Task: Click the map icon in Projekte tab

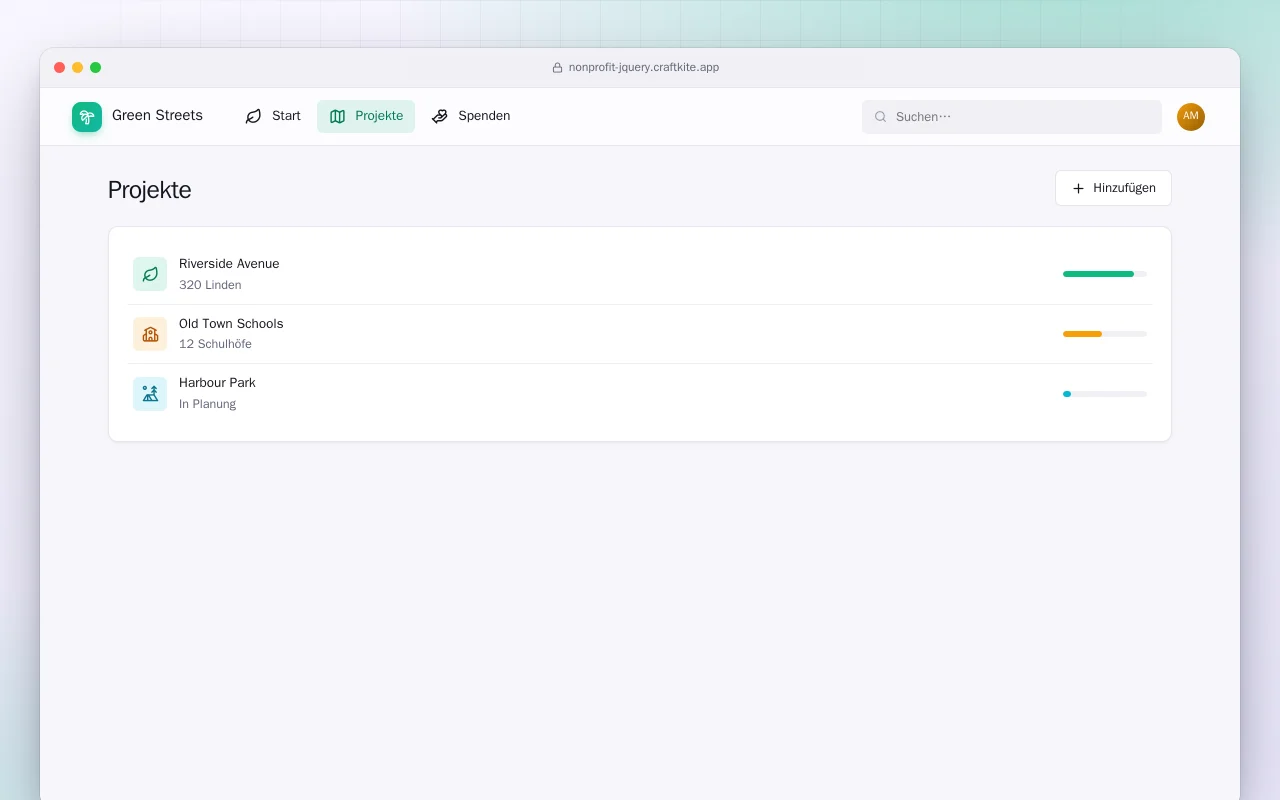Action: click(337, 116)
